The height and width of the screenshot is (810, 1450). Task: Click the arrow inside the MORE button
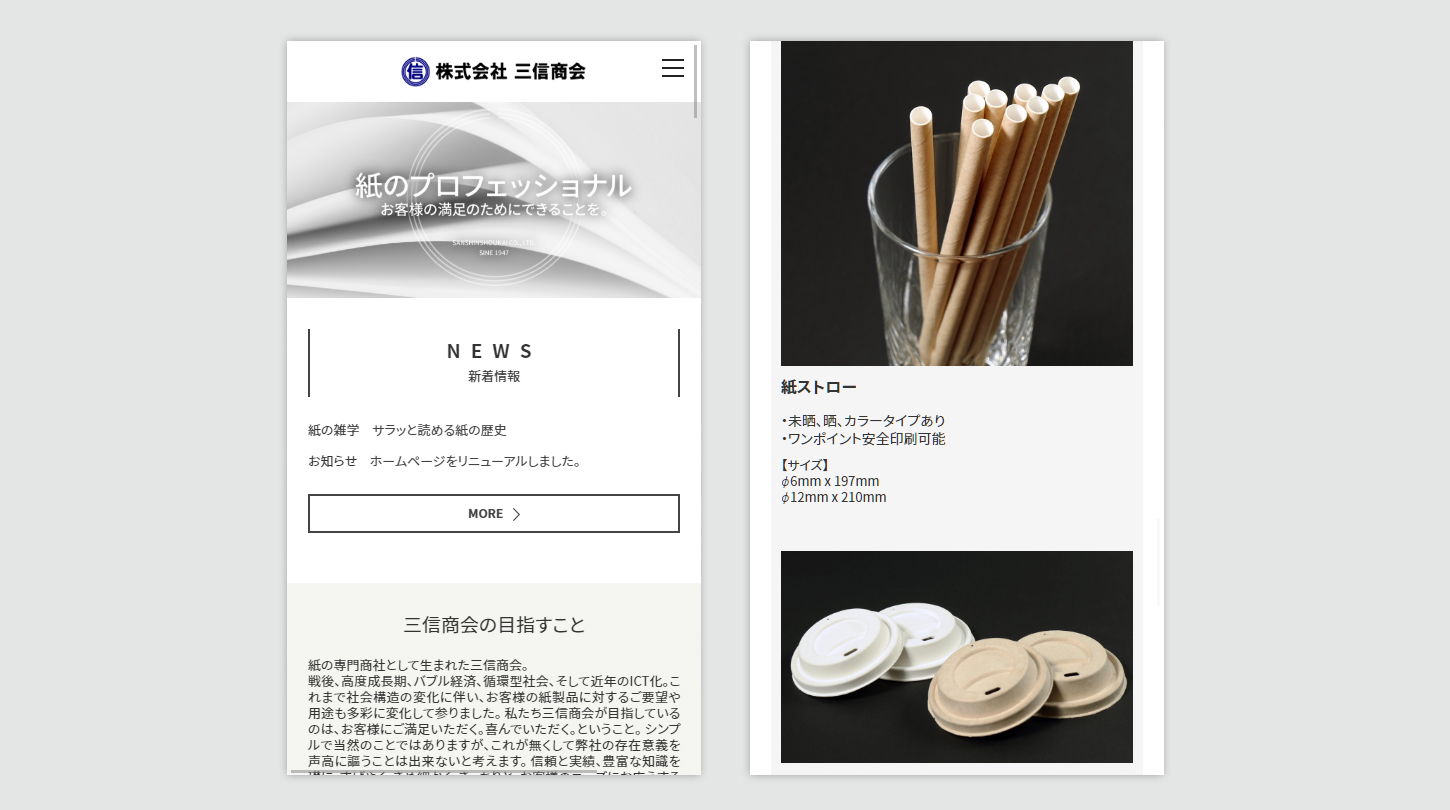(x=517, y=514)
